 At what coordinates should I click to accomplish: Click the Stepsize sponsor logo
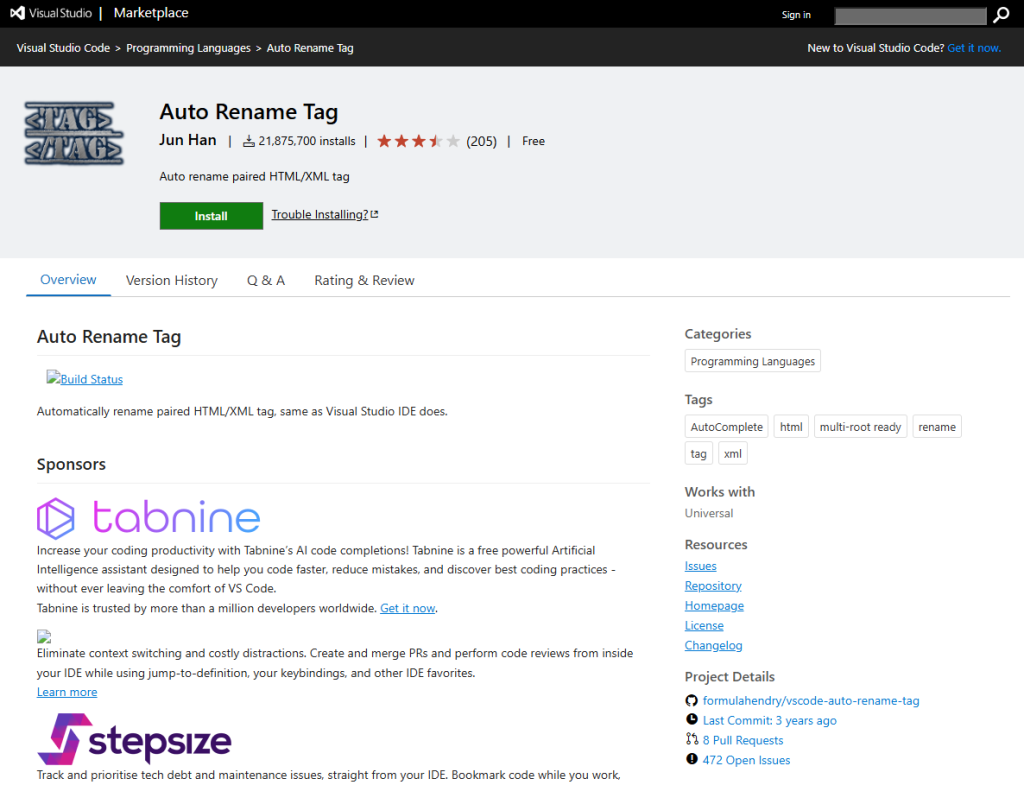134,739
